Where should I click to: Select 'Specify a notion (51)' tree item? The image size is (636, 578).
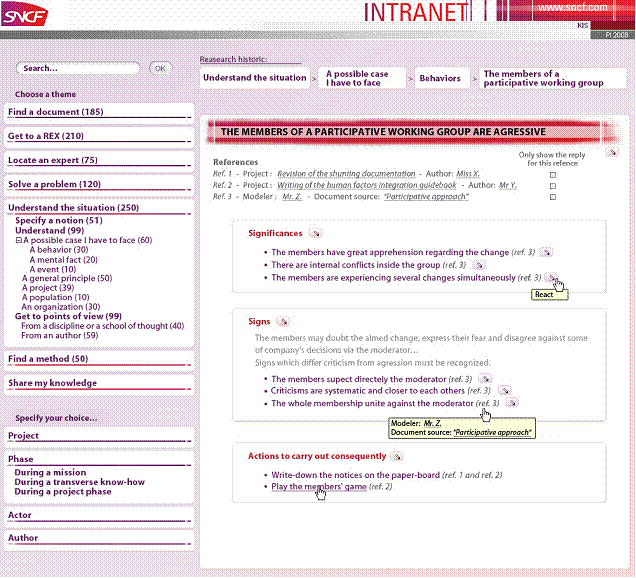(59, 221)
